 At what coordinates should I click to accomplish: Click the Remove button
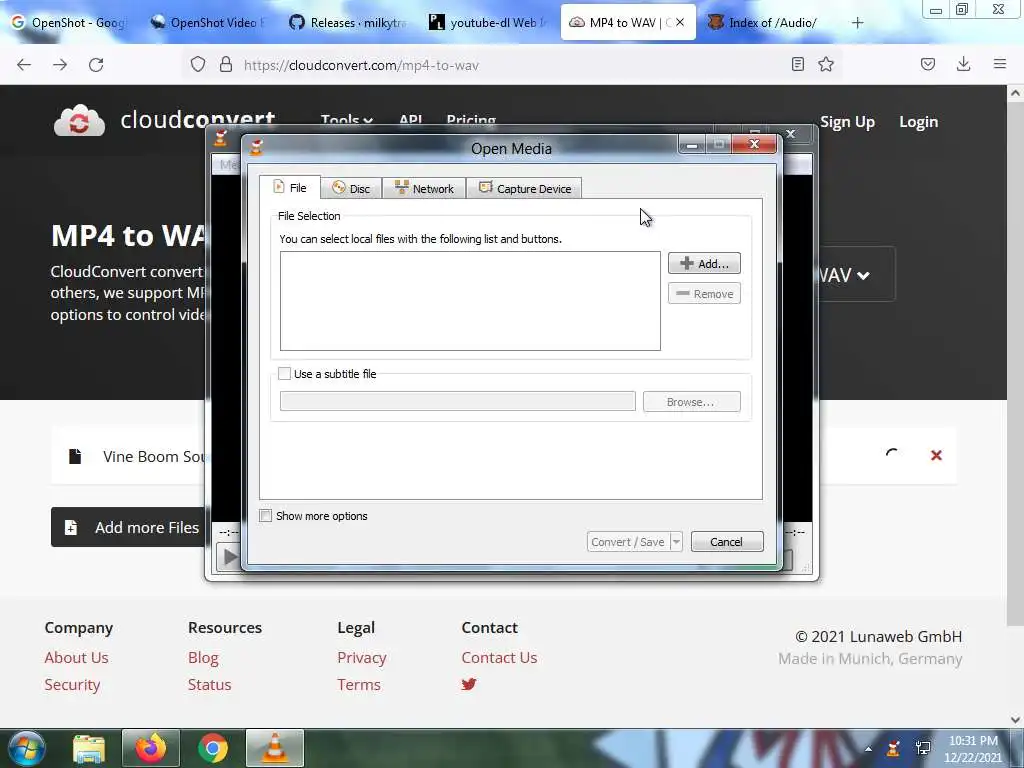click(704, 293)
